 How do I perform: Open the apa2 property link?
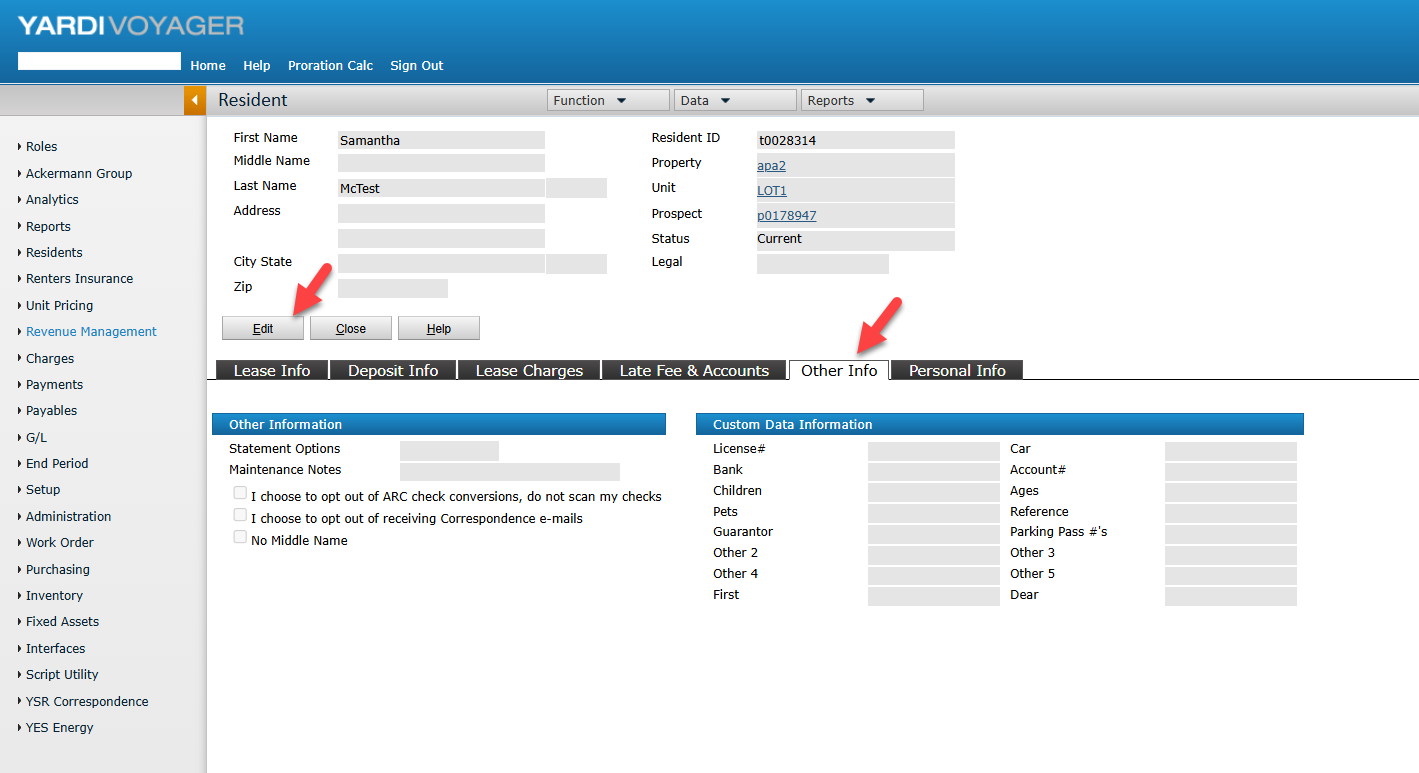[771, 166]
